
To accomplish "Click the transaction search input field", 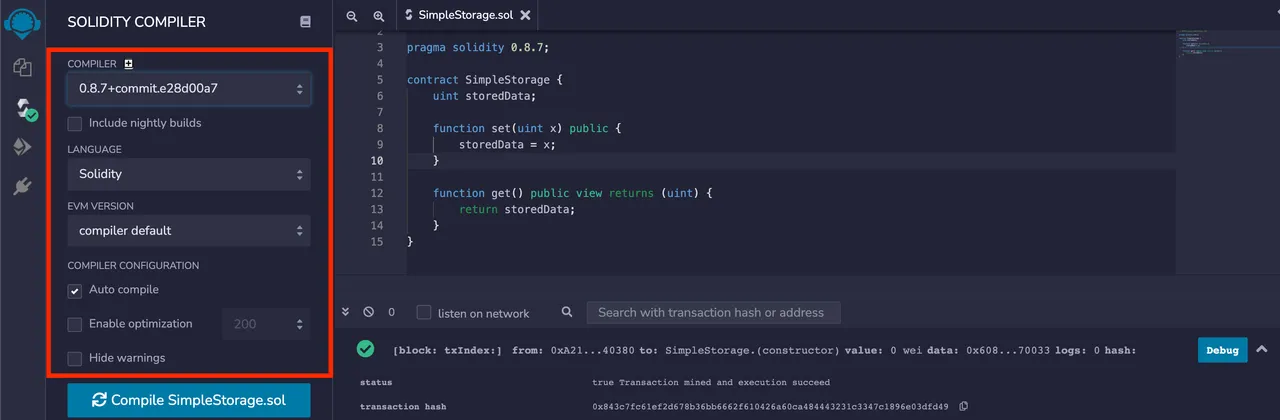I will 713,312.
